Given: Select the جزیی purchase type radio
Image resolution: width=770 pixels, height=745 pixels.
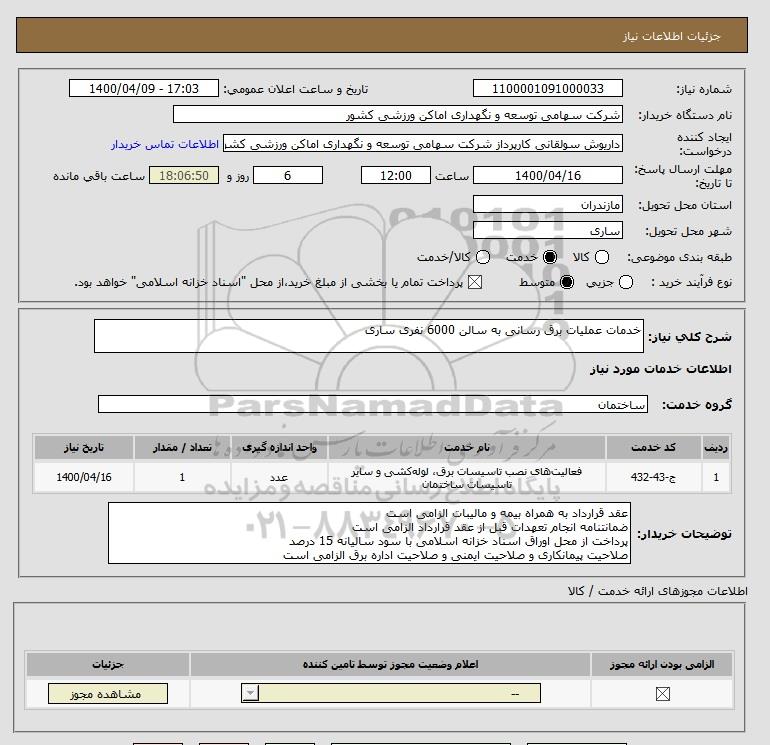Looking at the screenshot, I should tap(626, 282).
